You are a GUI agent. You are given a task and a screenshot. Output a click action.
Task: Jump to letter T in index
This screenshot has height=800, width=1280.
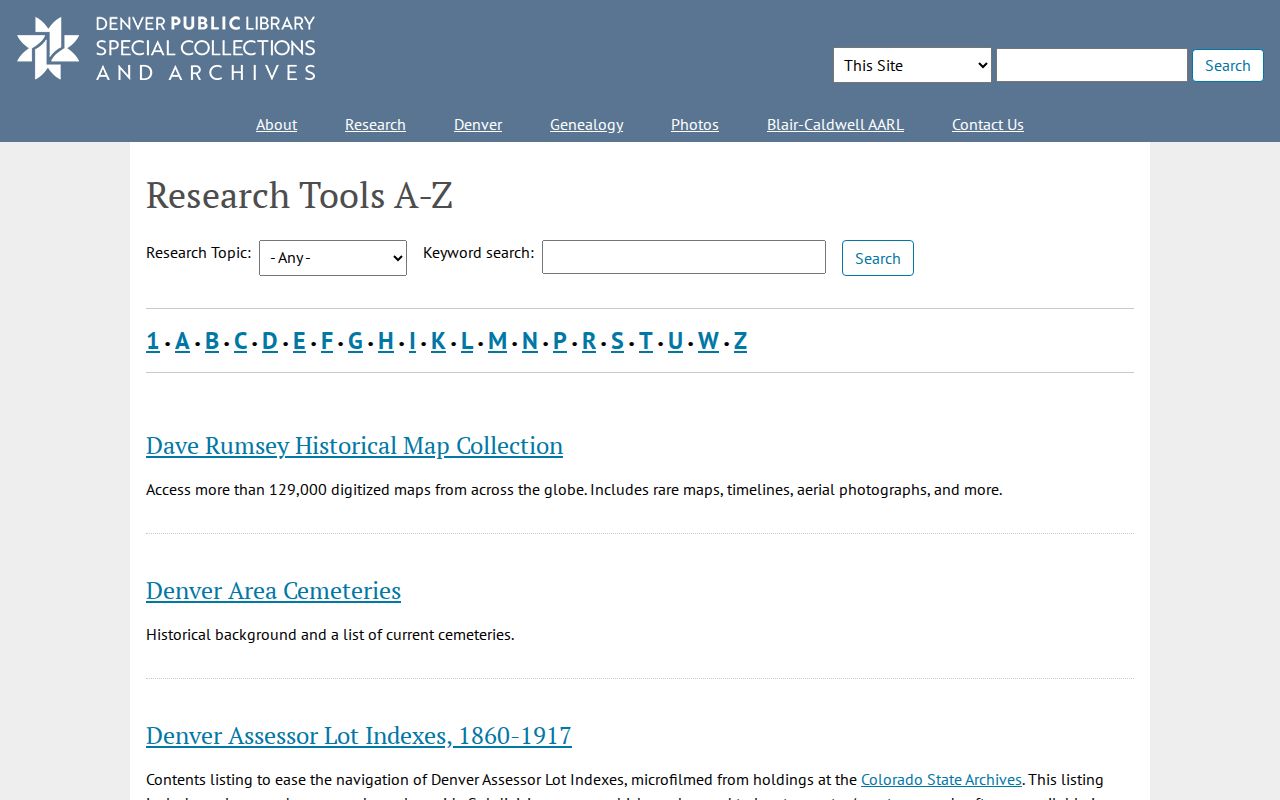coord(646,341)
